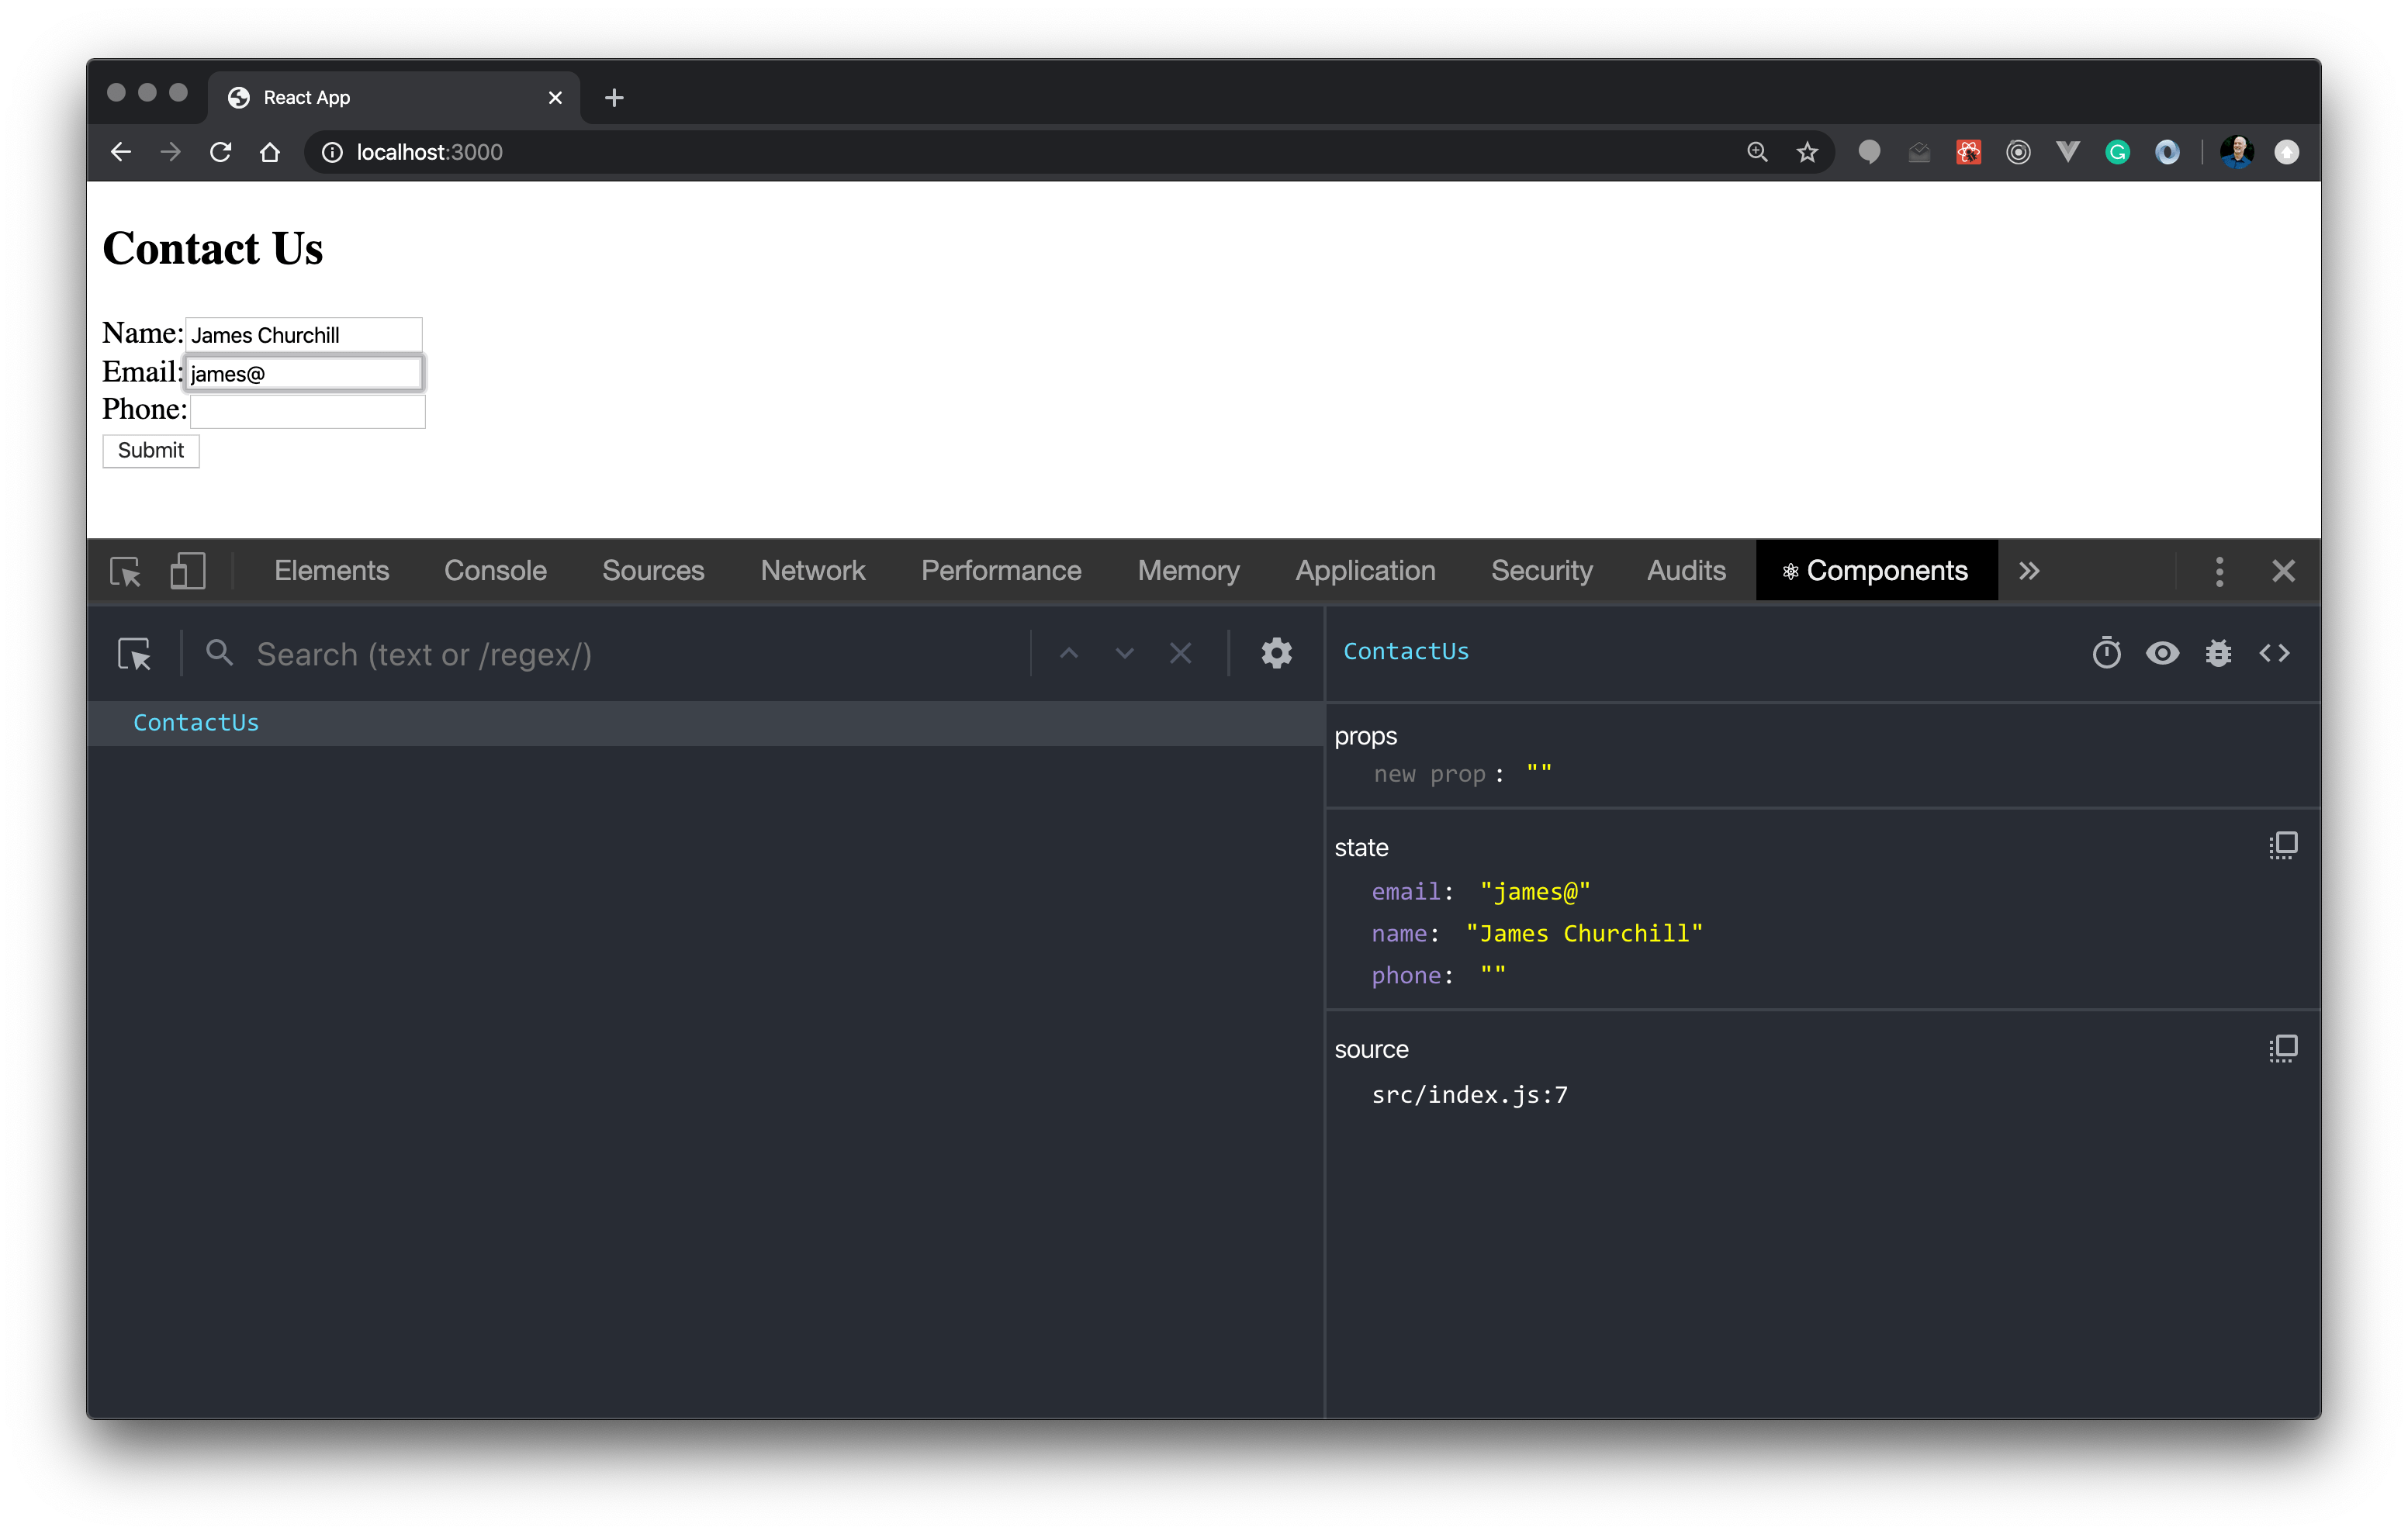Screen dimensions: 2408x1534
Task: Select the ContactUs component in the tree
Action: pyautogui.click(x=196, y=722)
